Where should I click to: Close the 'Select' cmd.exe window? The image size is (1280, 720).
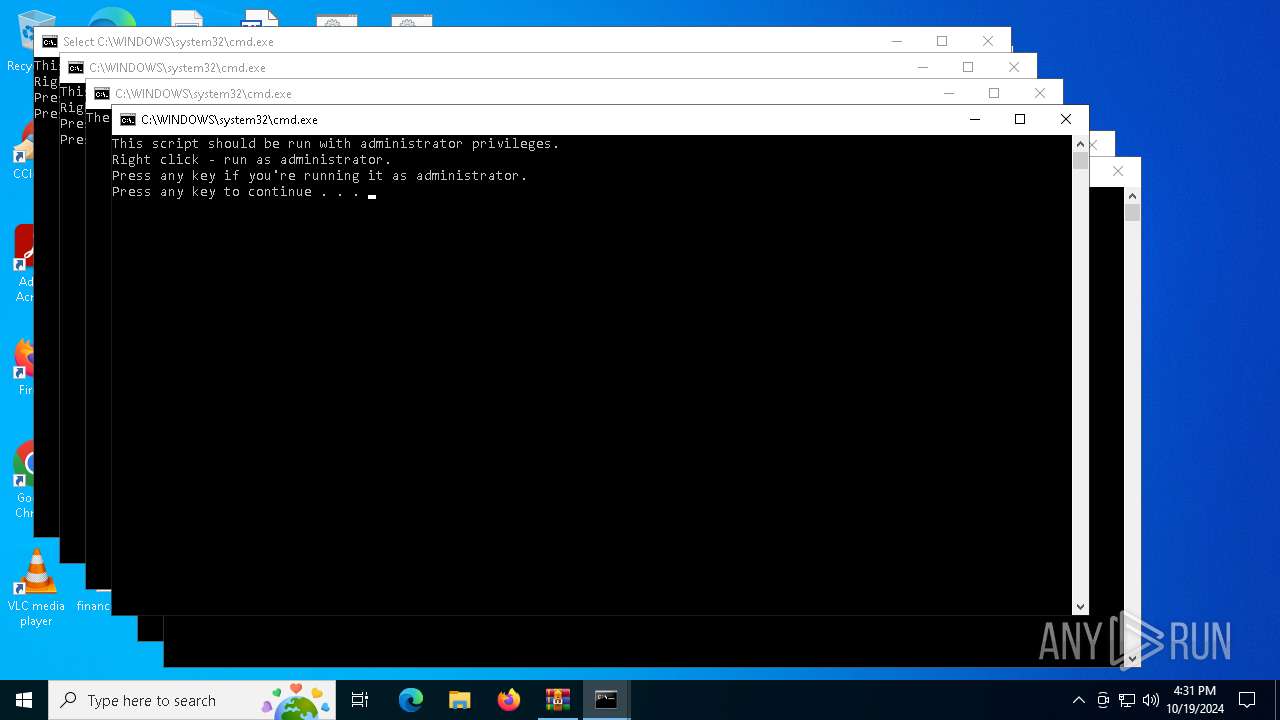coord(988,41)
